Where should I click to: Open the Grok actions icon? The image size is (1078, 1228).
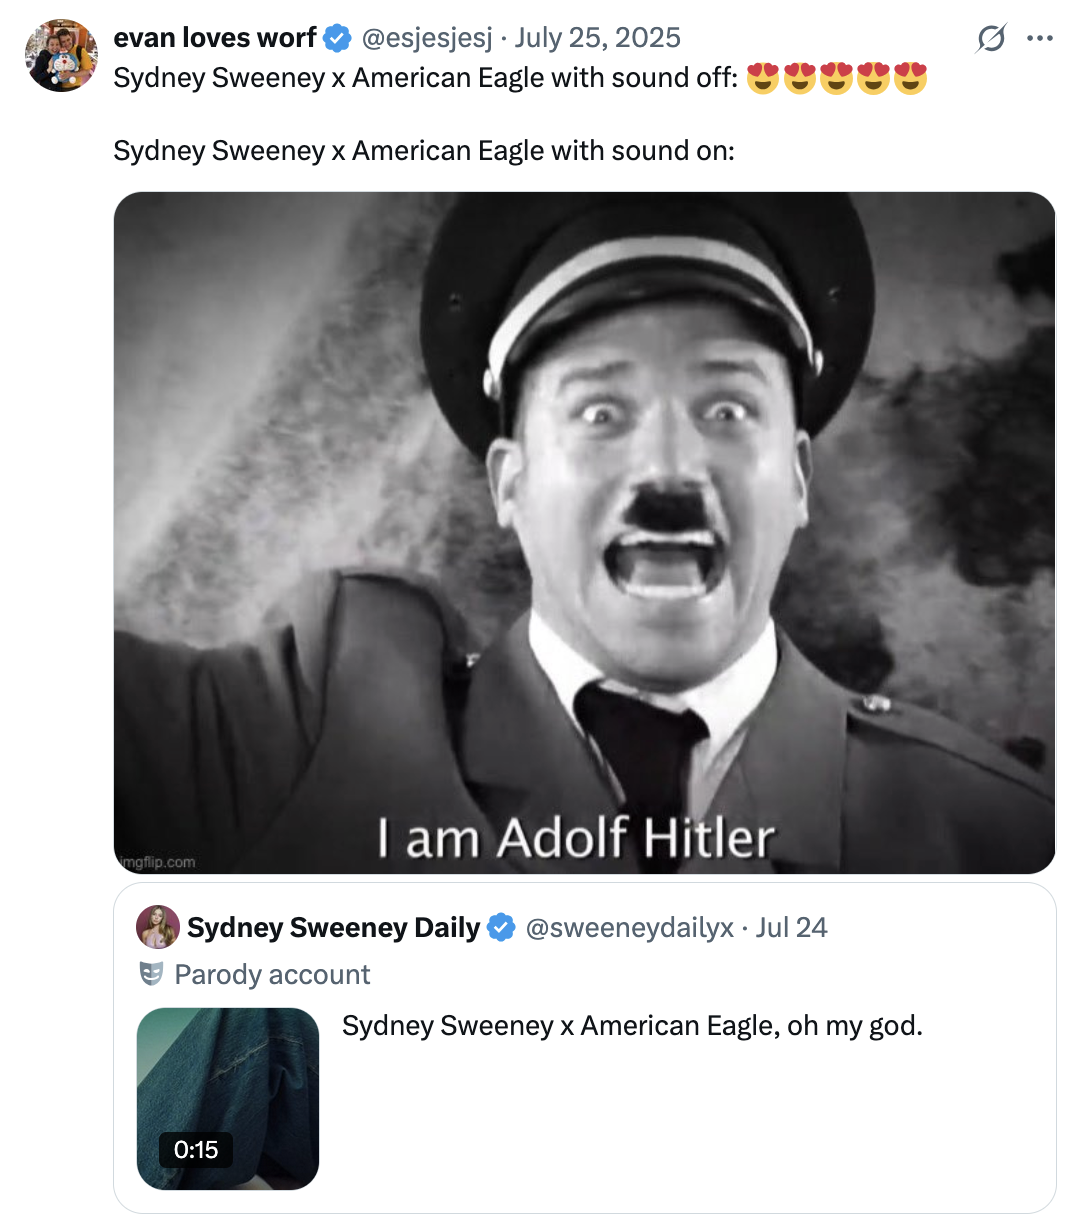tap(990, 37)
